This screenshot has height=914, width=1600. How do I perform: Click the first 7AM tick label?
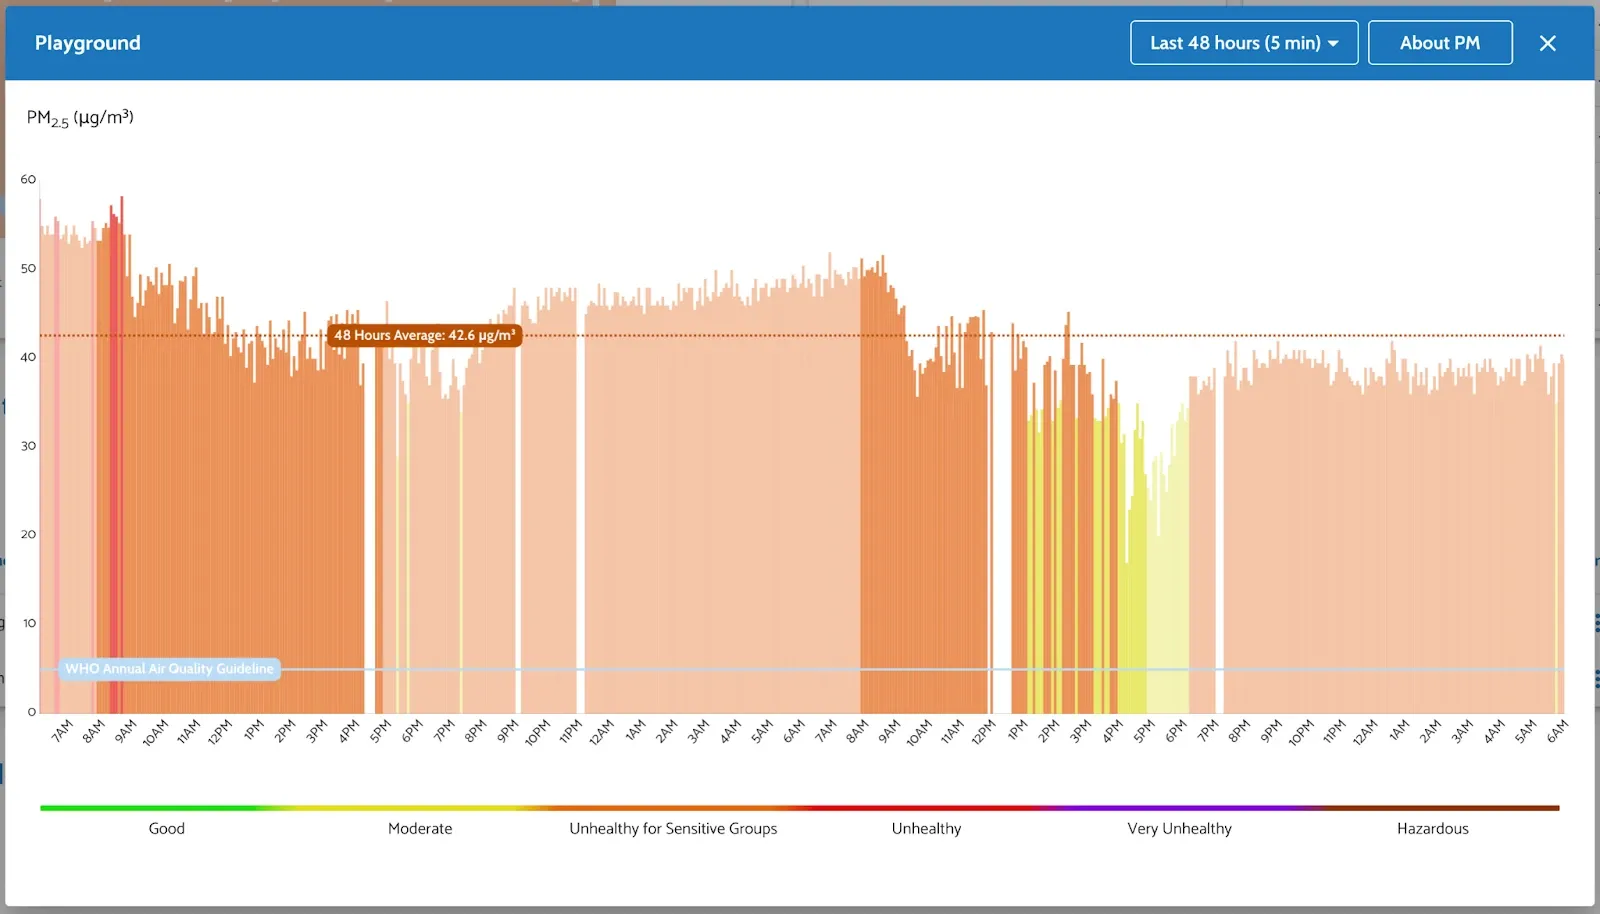tap(62, 732)
